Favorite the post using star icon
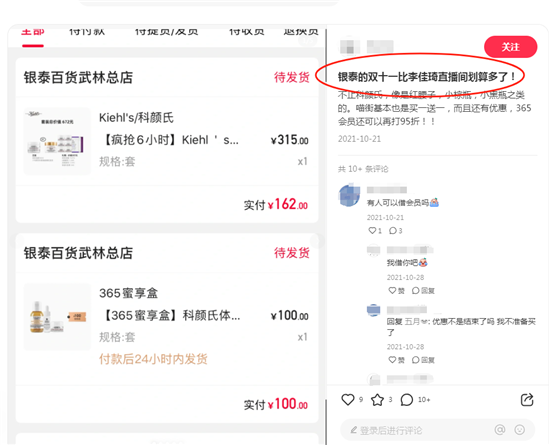550x445 pixels. (377, 399)
